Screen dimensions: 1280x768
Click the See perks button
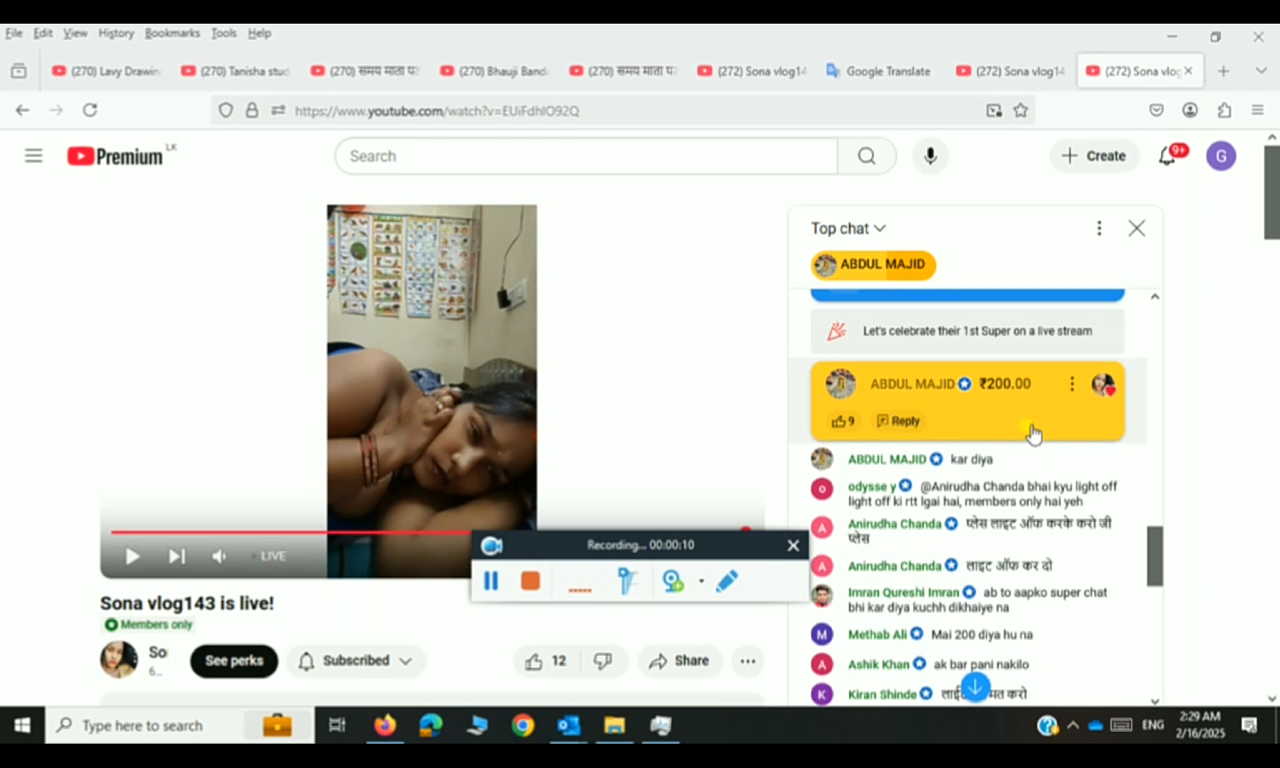[x=234, y=661]
